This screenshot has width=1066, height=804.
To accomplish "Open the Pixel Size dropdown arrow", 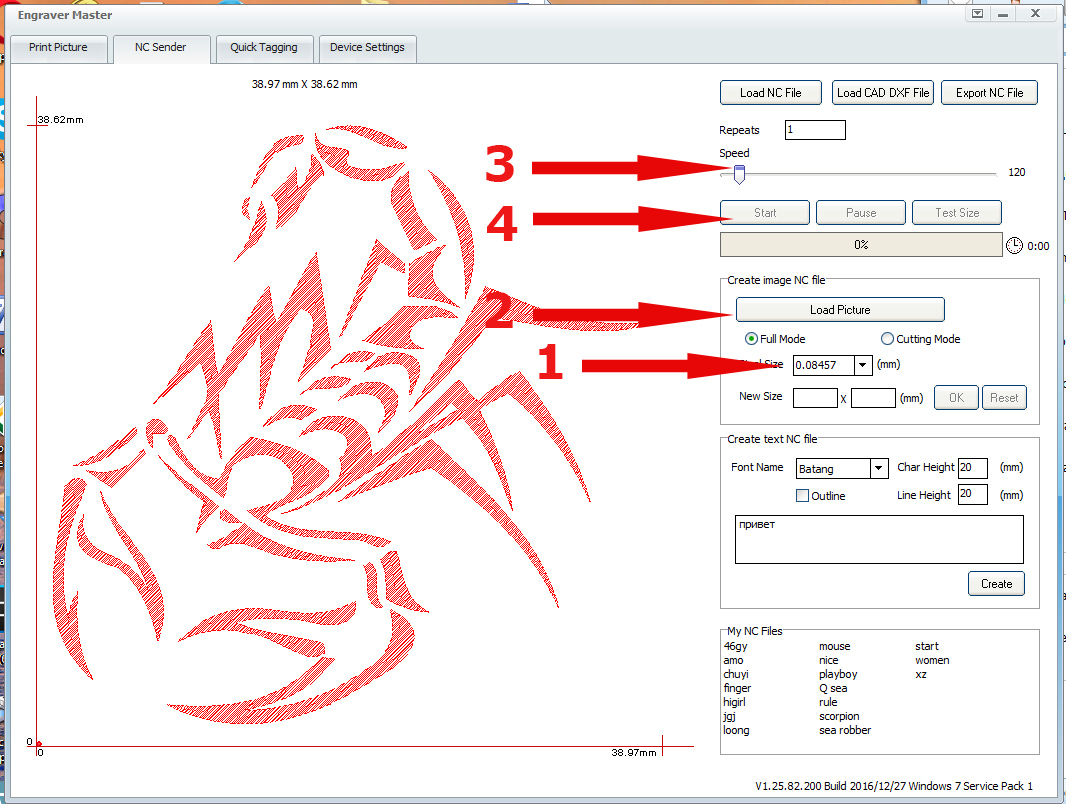I will coord(863,365).
